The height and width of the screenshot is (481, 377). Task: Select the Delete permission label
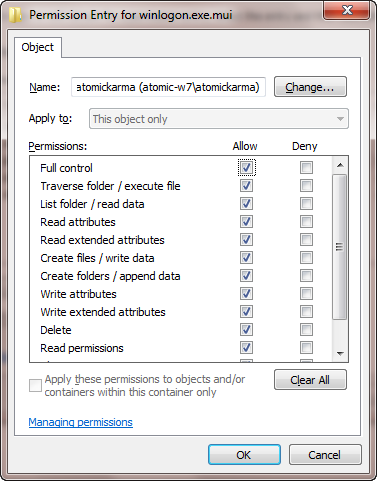pos(56,330)
